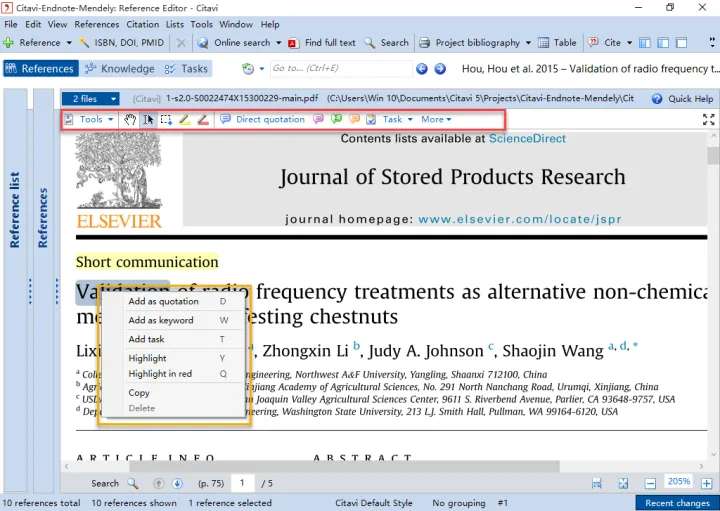
Task: Click the fit-page icon in PDF footer
Action: click(623, 483)
